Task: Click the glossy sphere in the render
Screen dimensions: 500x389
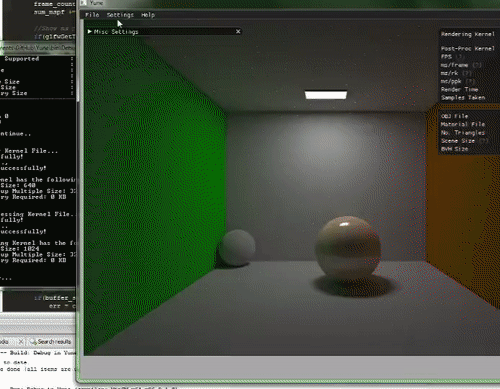Action: pos(348,248)
